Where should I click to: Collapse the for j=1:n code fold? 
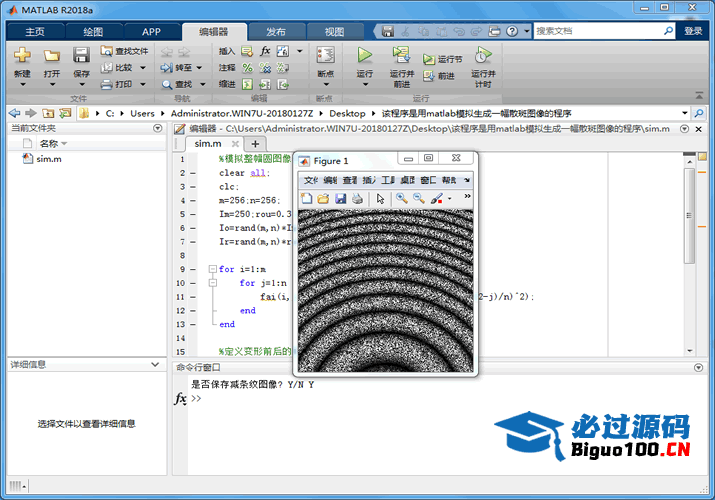pyautogui.click(x=212, y=283)
